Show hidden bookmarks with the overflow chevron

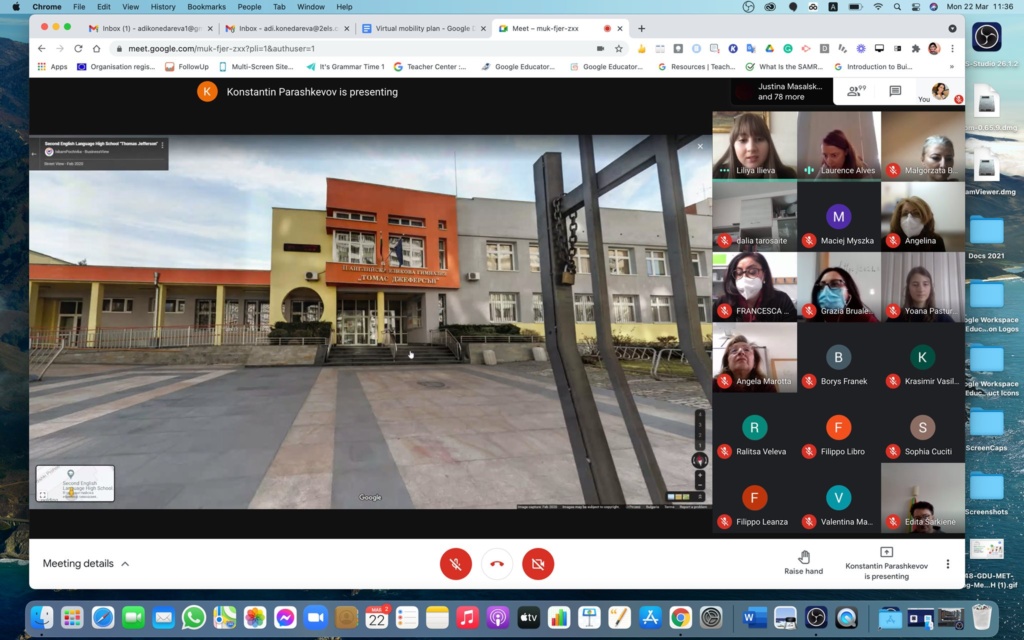(x=951, y=67)
